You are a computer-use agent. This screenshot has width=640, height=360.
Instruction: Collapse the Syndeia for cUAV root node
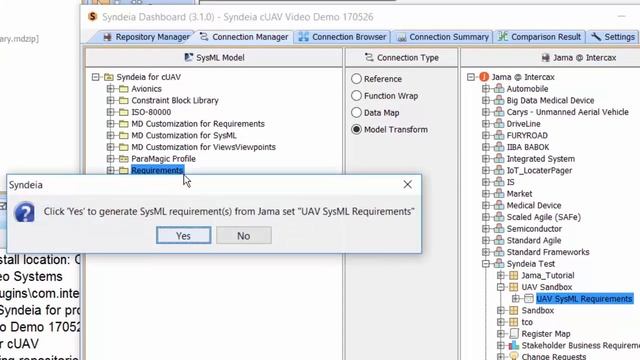coord(96,77)
